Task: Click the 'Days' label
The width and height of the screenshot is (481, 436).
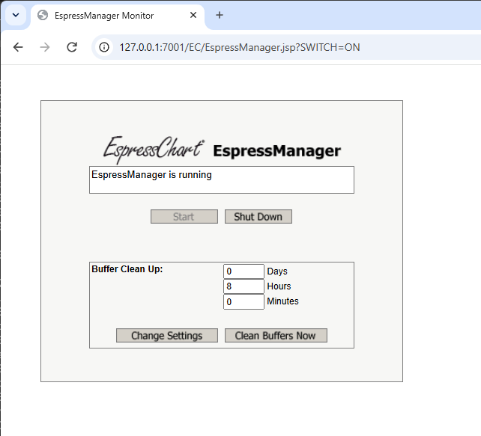Action: pyautogui.click(x=277, y=271)
